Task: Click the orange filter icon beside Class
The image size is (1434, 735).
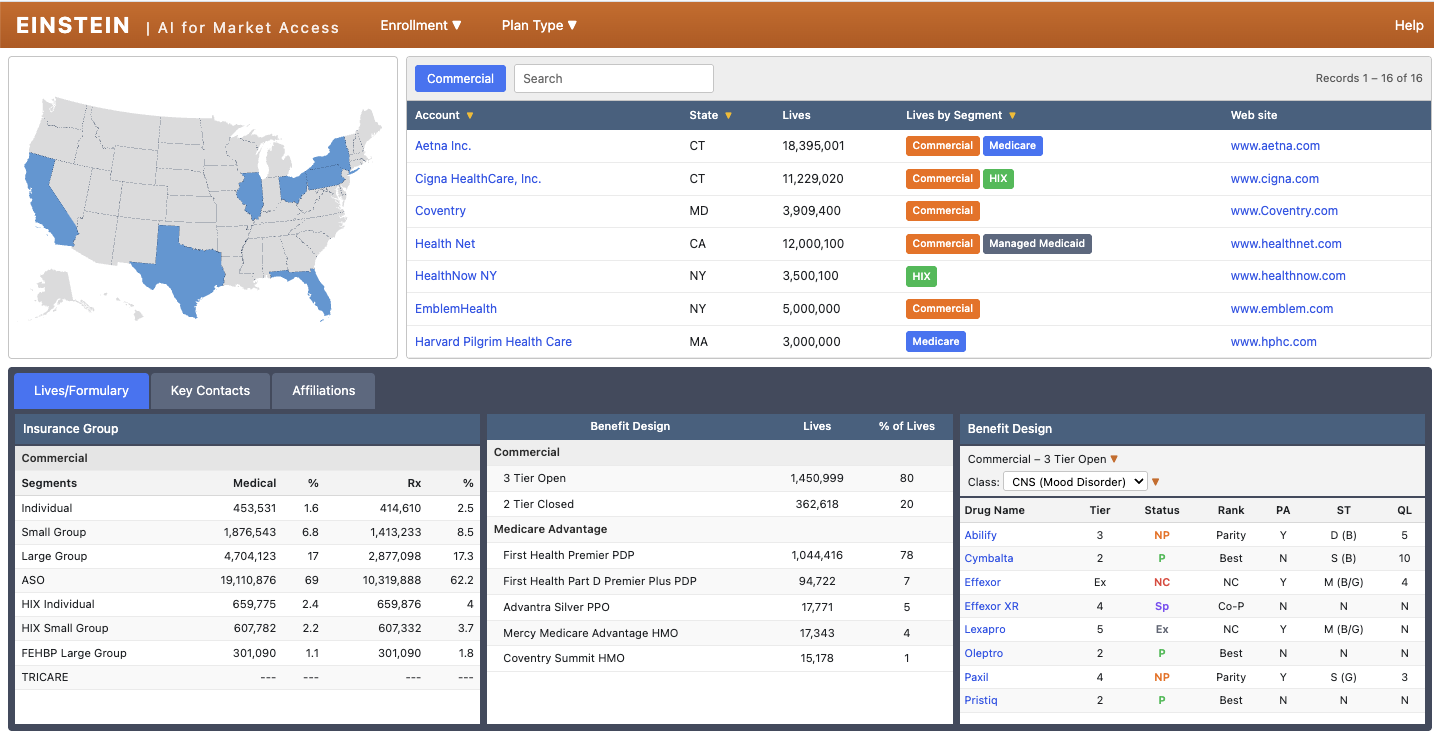Action: click(x=1157, y=481)
